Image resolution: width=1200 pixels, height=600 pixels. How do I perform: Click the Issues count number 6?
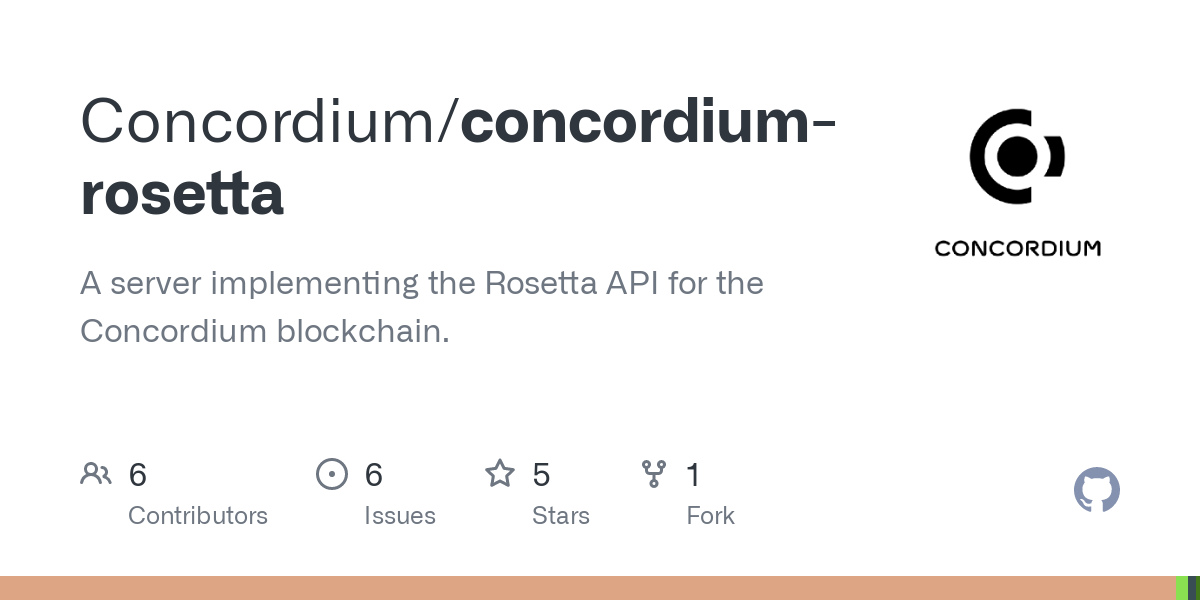(x=374, y=474)
